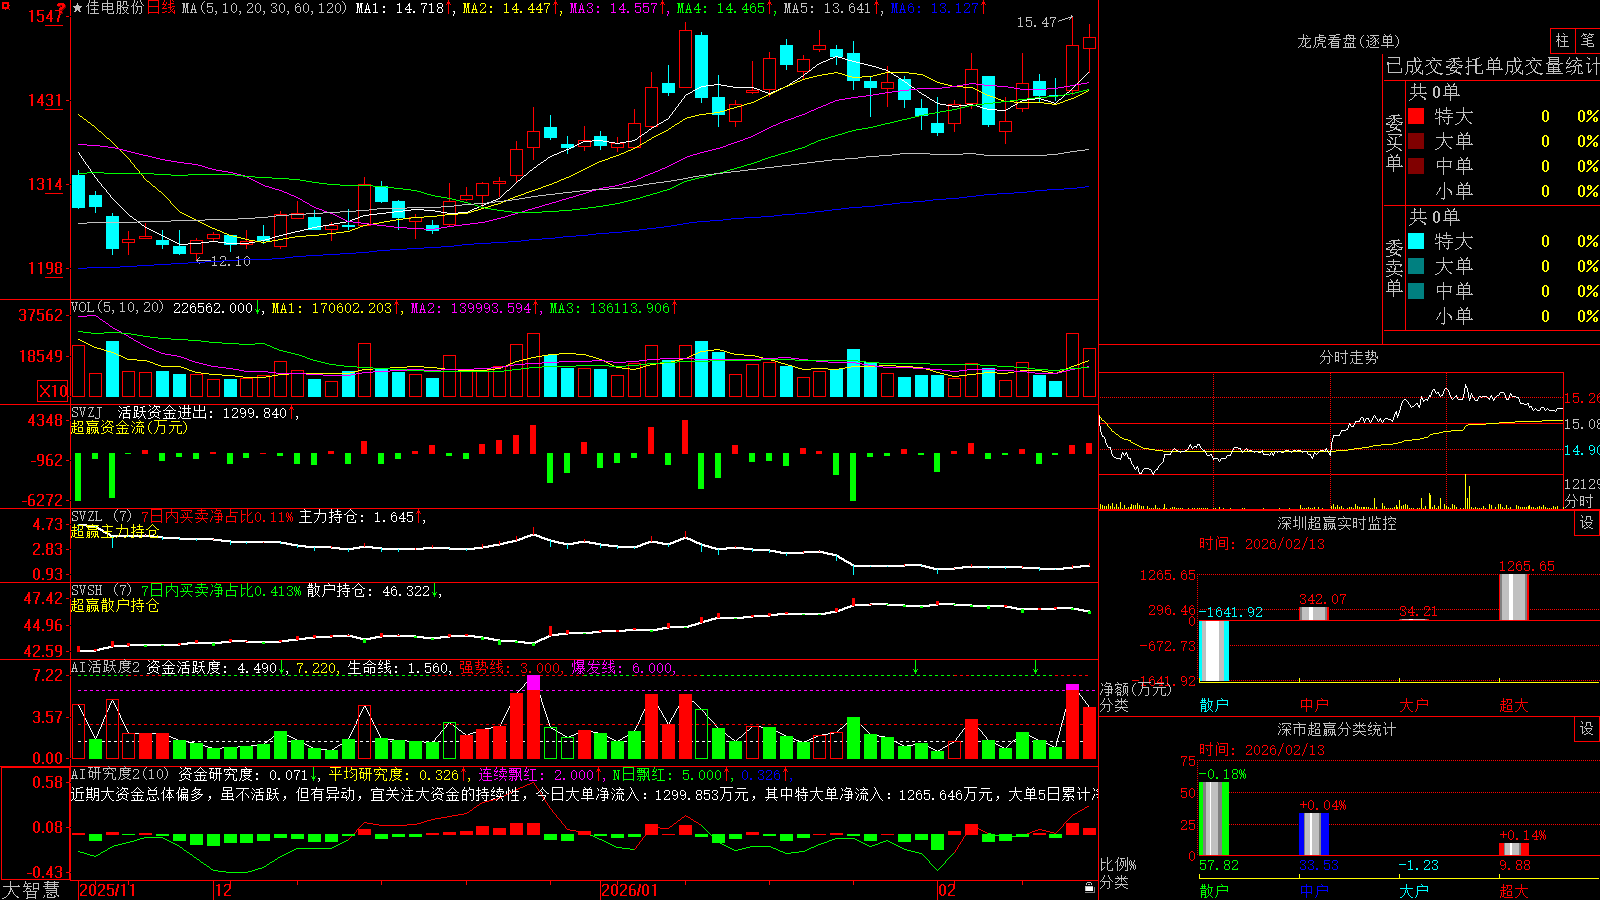This screenshot has width=1600, height=900.
Task: Click the 分时走势 panel title
Action: (1349, 357)
